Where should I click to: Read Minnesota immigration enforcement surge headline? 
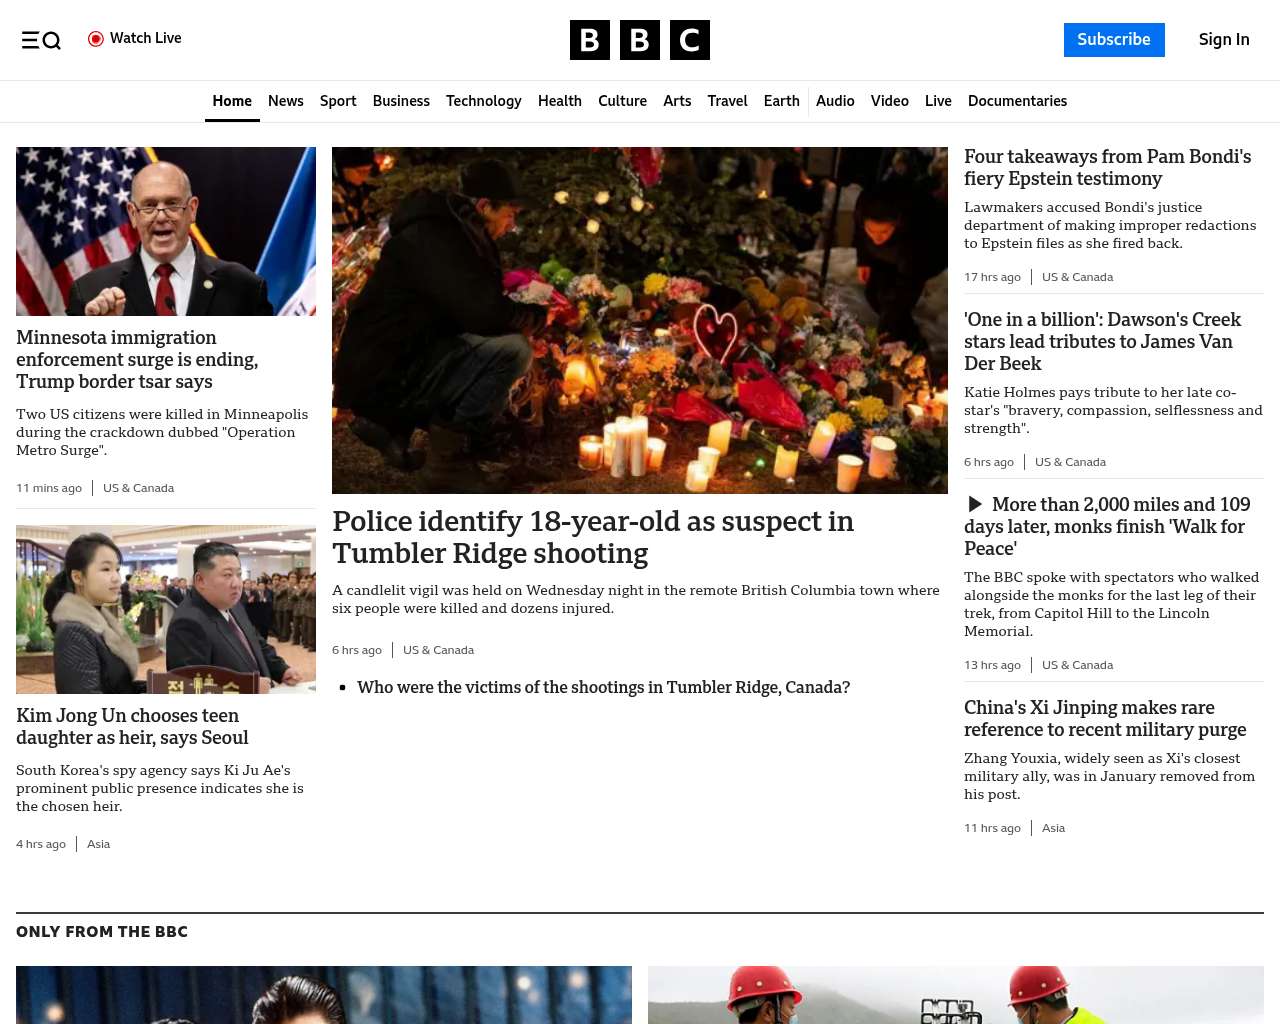137,360
